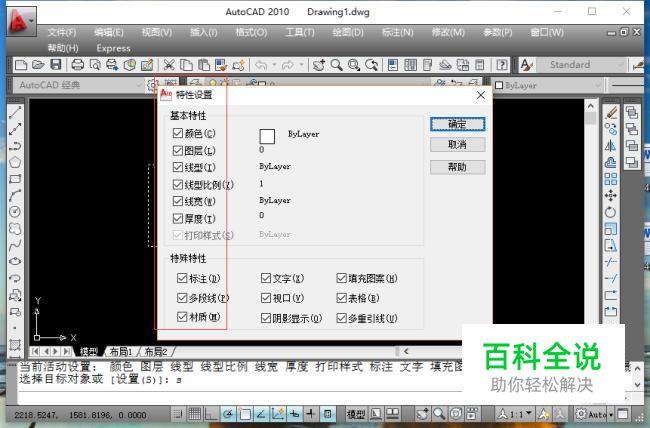
Task: Uncheck the 线型比例(Y) checkbox
Action: point(178,184)
